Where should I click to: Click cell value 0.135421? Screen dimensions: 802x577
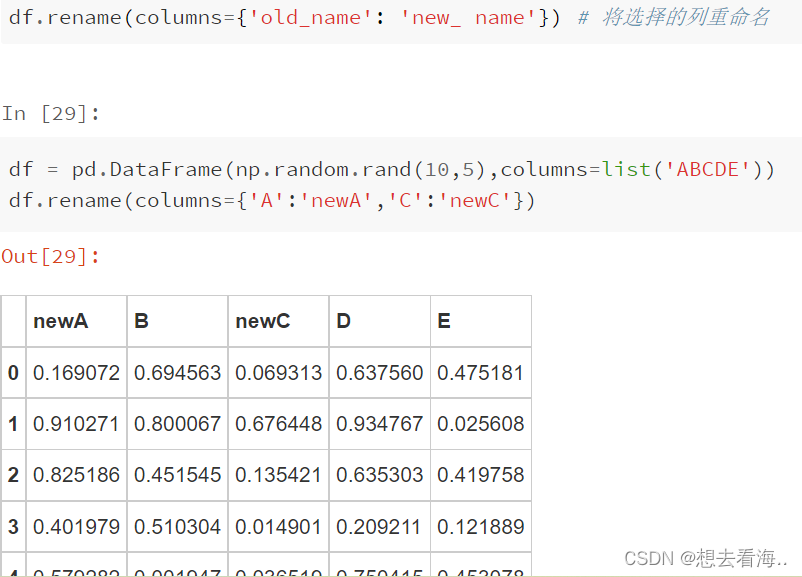[278, 475]
